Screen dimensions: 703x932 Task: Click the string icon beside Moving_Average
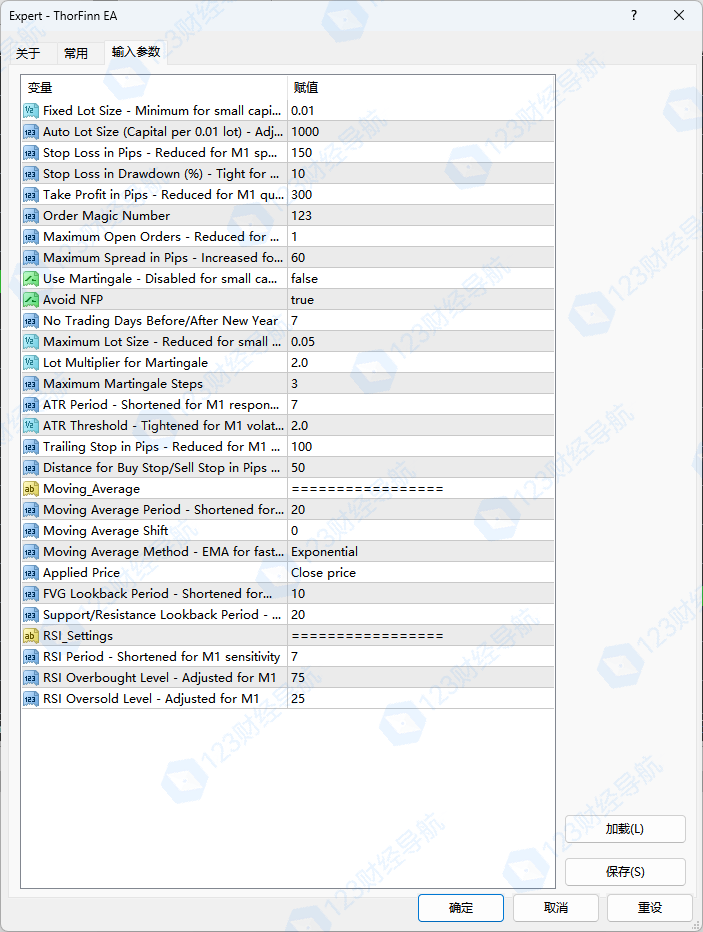pyautogui.click(x=31, y=489)
